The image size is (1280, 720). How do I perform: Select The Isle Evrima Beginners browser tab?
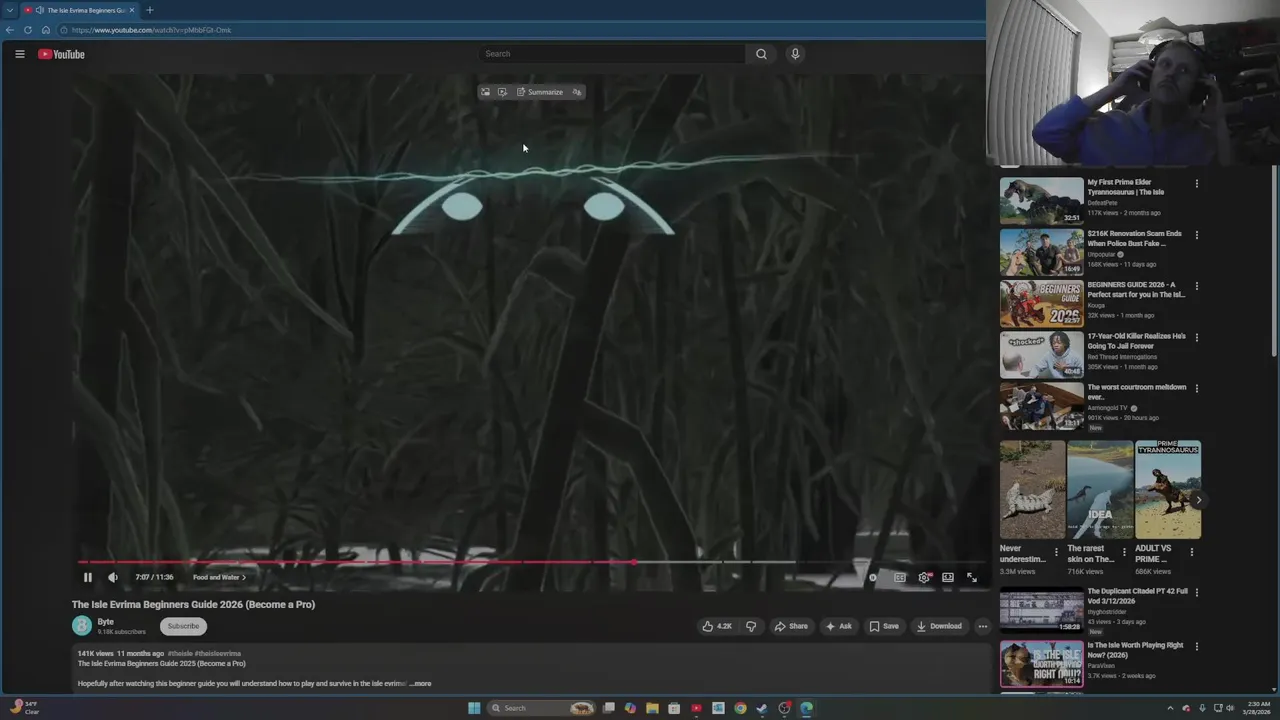pos(79,10)
